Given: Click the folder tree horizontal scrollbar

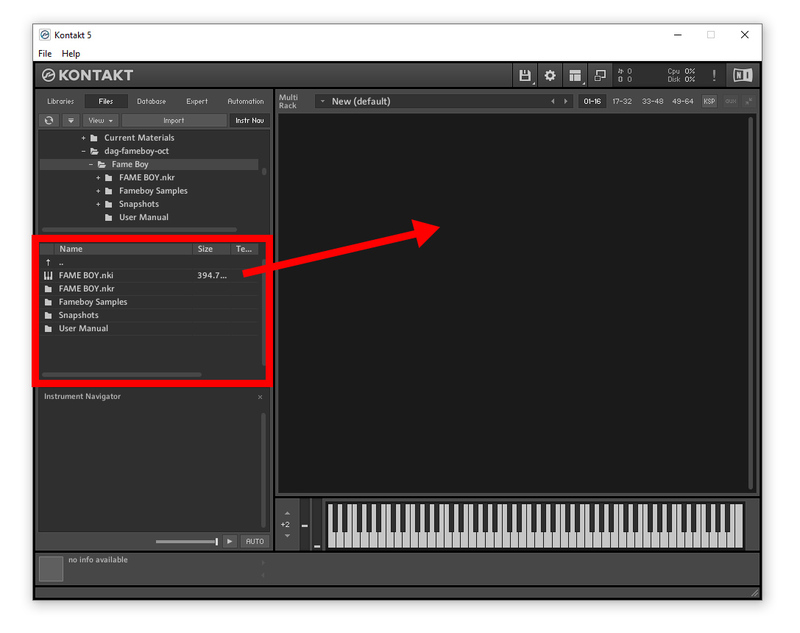Looking at the screenshot, I should point(139,230).
